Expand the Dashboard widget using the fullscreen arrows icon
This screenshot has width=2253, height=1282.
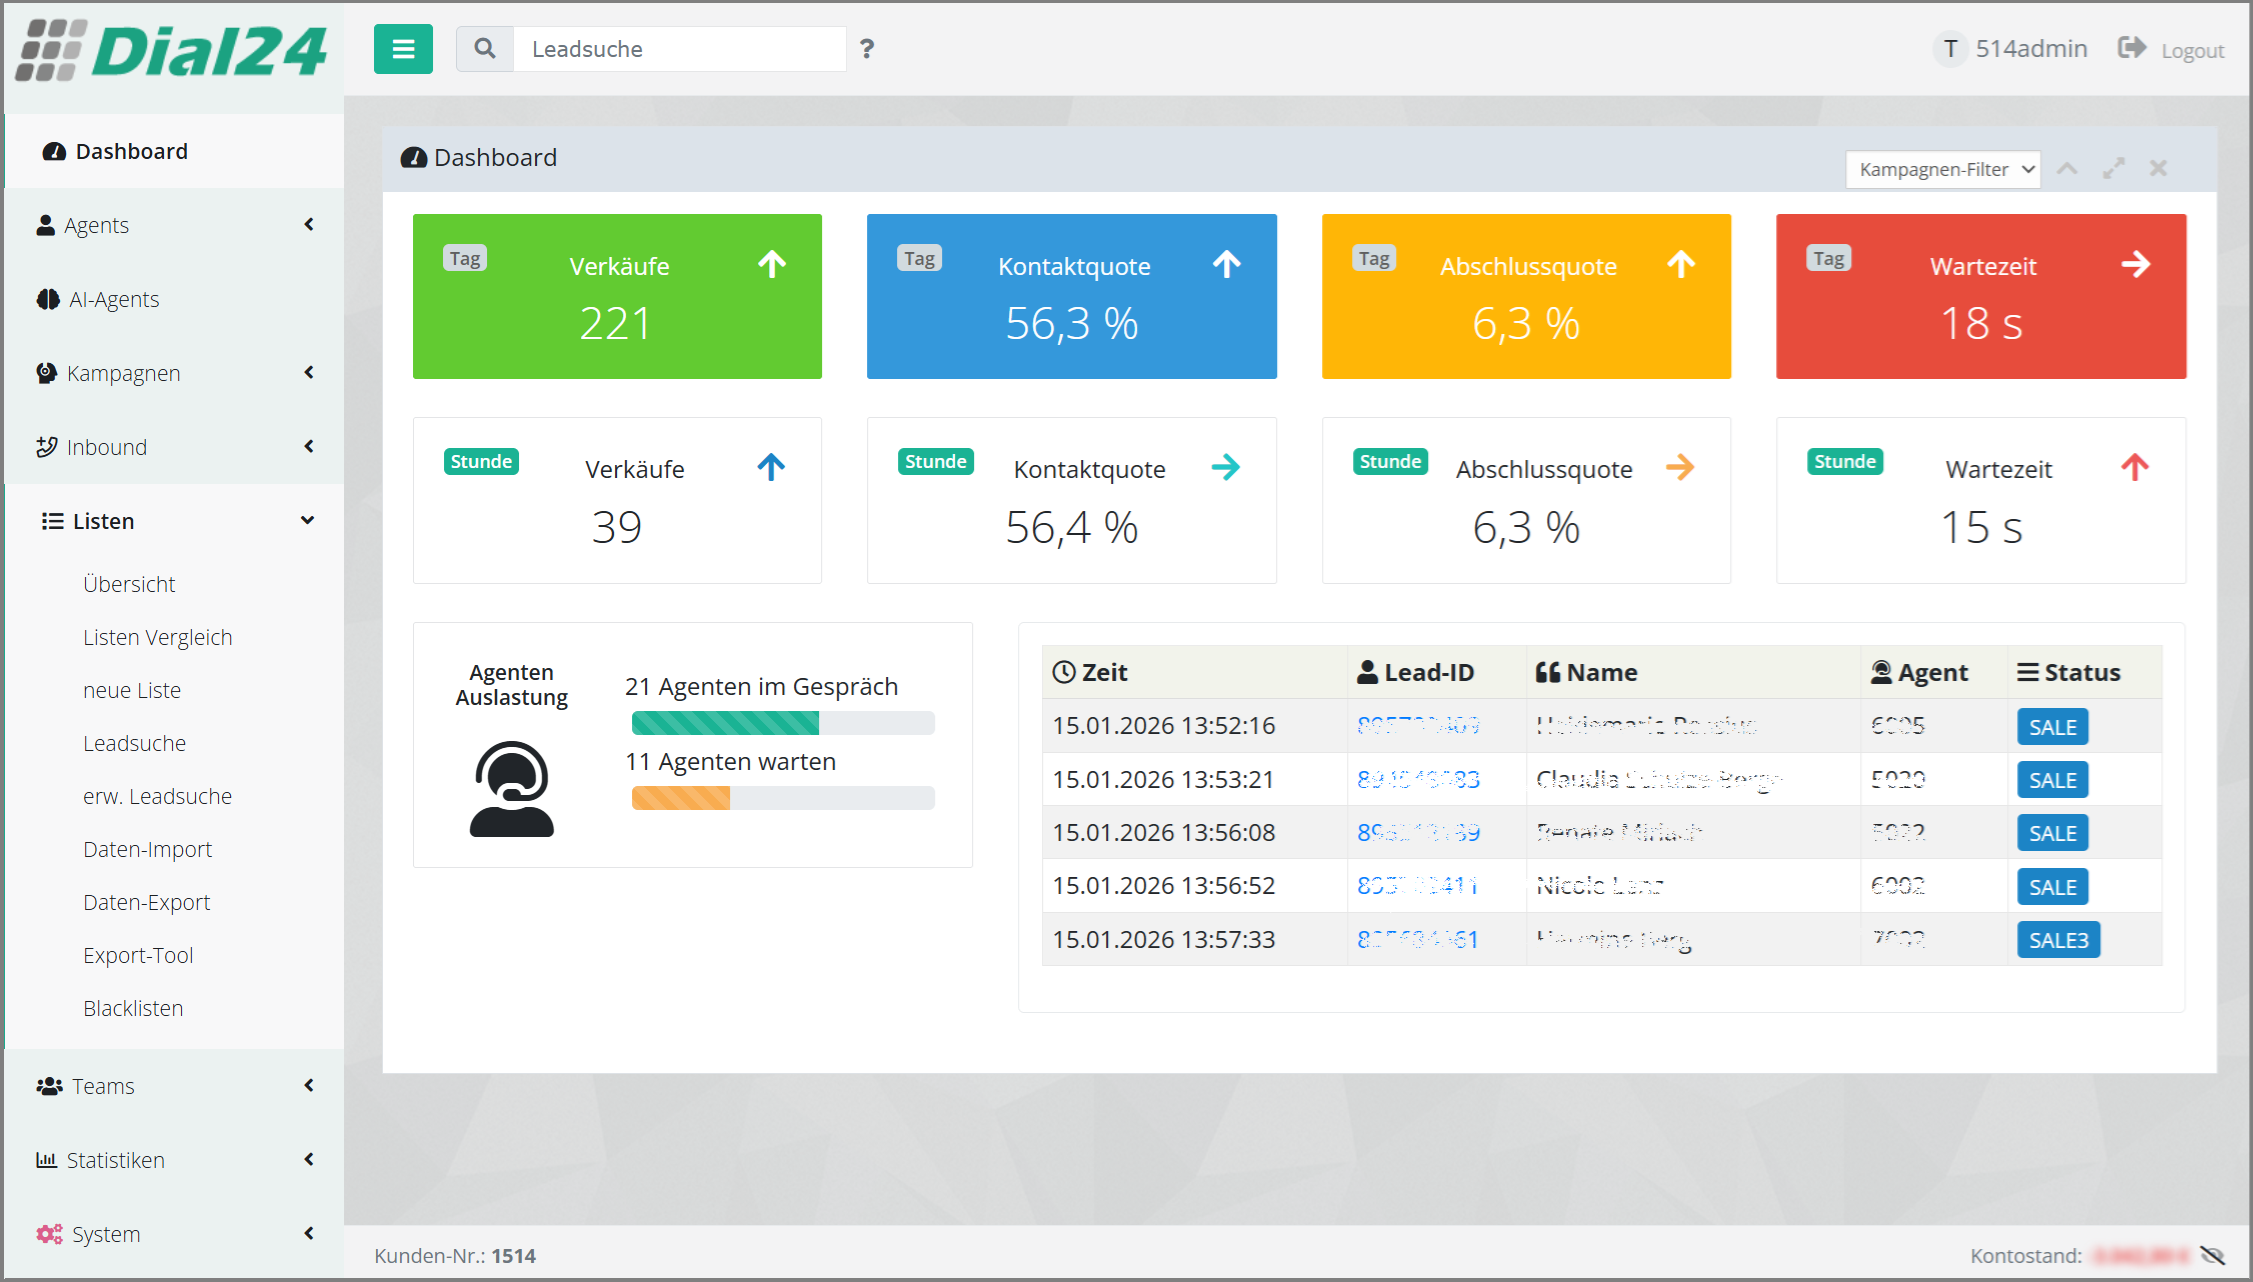(x=2112, y=168)
